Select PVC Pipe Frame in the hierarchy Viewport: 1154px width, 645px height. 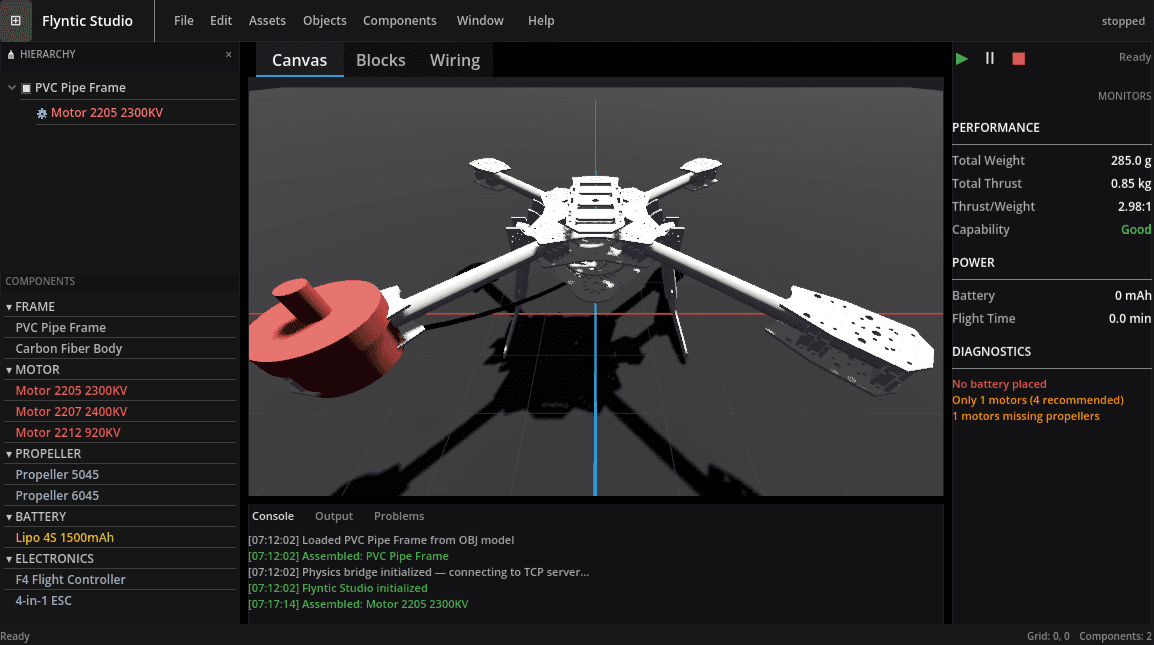[x=80, y=88]
